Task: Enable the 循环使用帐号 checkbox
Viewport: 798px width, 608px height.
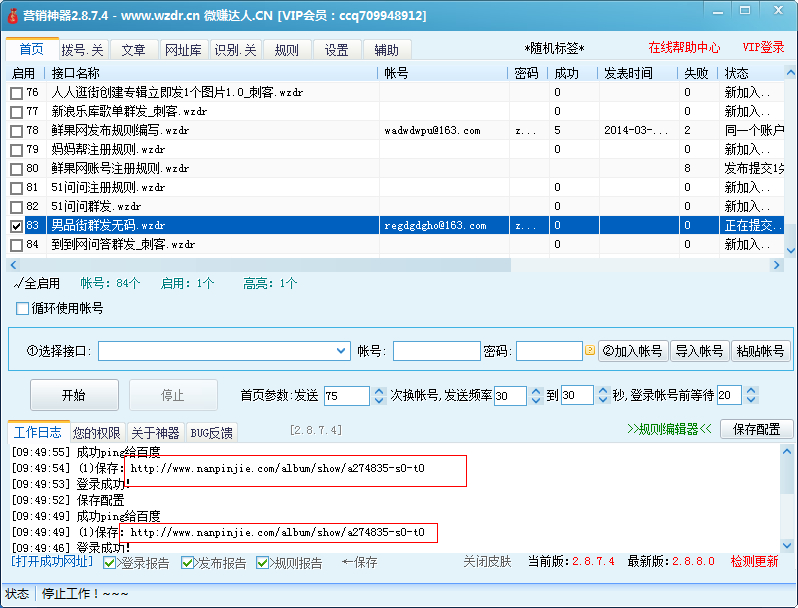Action: [23, 308]
